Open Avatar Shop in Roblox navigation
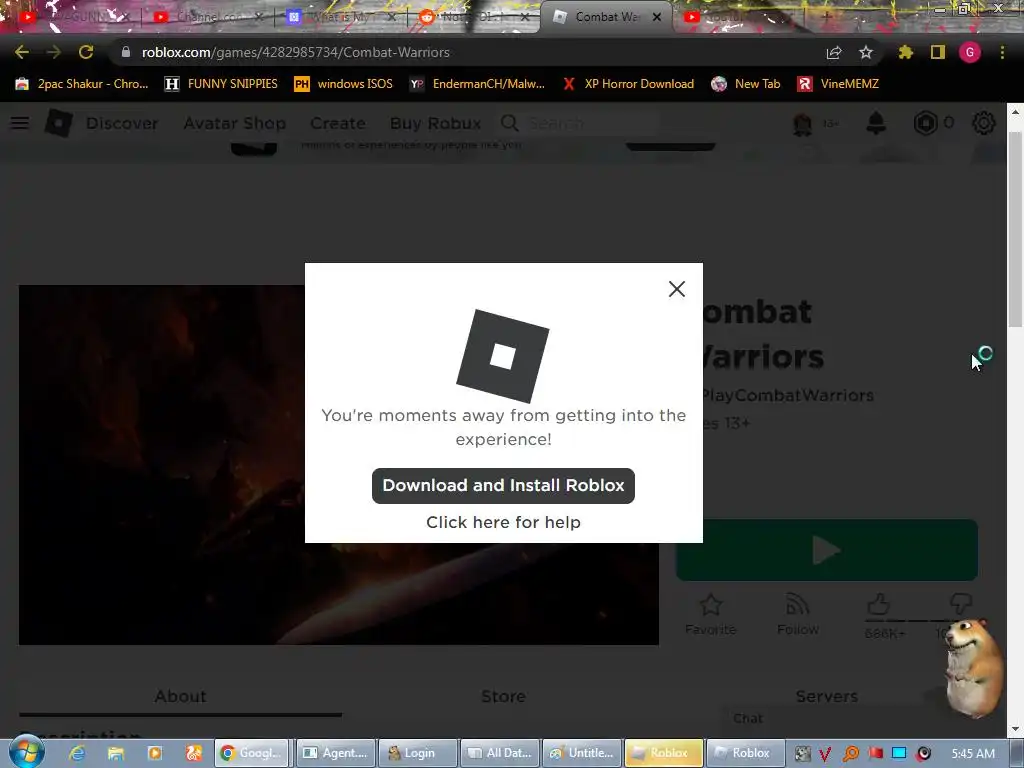Screen dimensions: 1024x768 click(234, 123)
